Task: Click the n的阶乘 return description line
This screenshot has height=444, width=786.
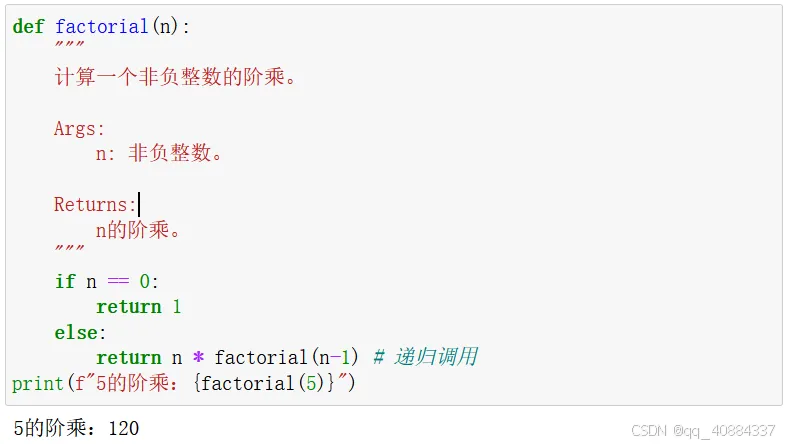Action: click(137, 230)
